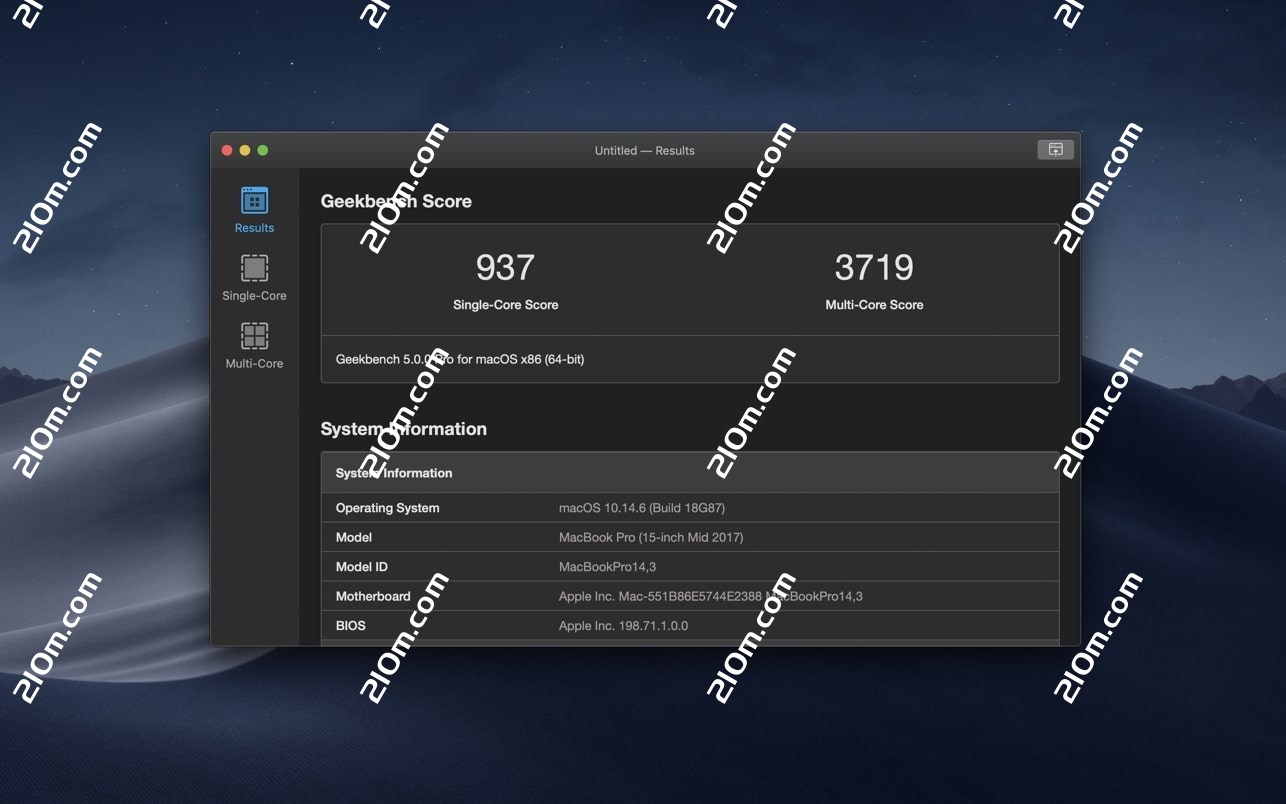Click the Untitled — Results window title
Image resolution: width=1286 pixels, height=804 pixels.
[x=645, y=151]
